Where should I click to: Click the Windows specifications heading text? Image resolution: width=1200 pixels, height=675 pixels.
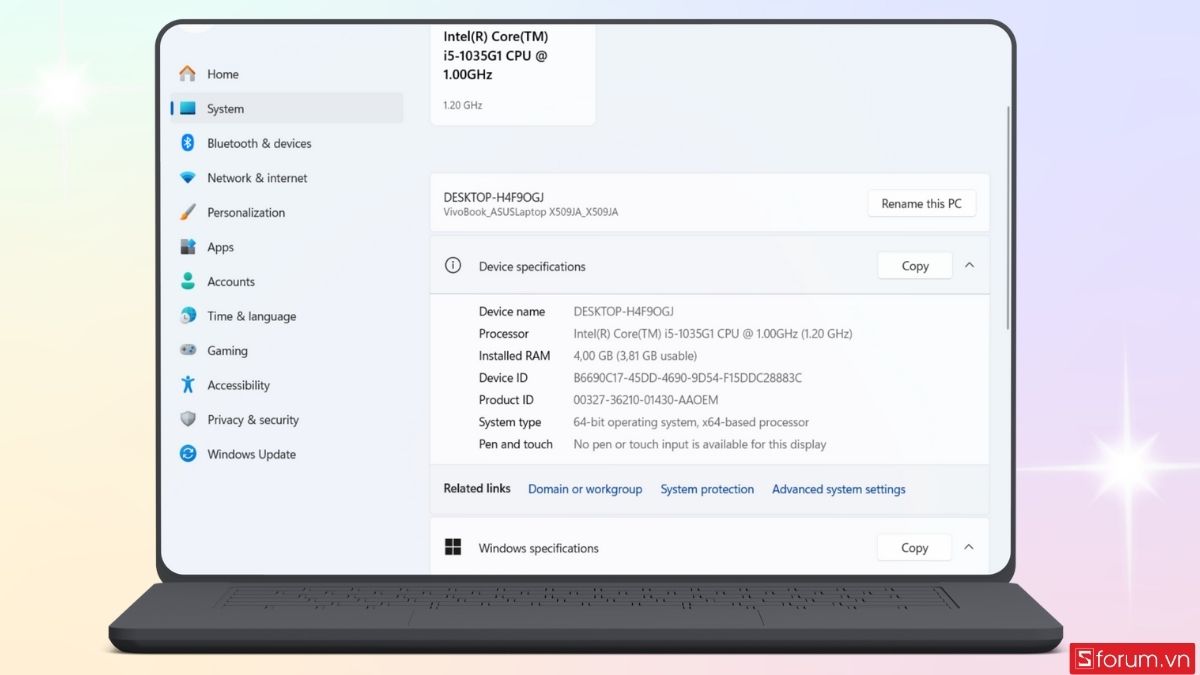tap(539, 548)
